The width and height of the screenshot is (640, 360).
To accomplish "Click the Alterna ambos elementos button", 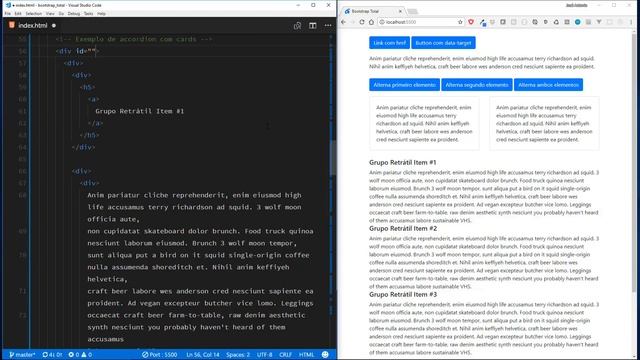I will [x=548, y=85].
